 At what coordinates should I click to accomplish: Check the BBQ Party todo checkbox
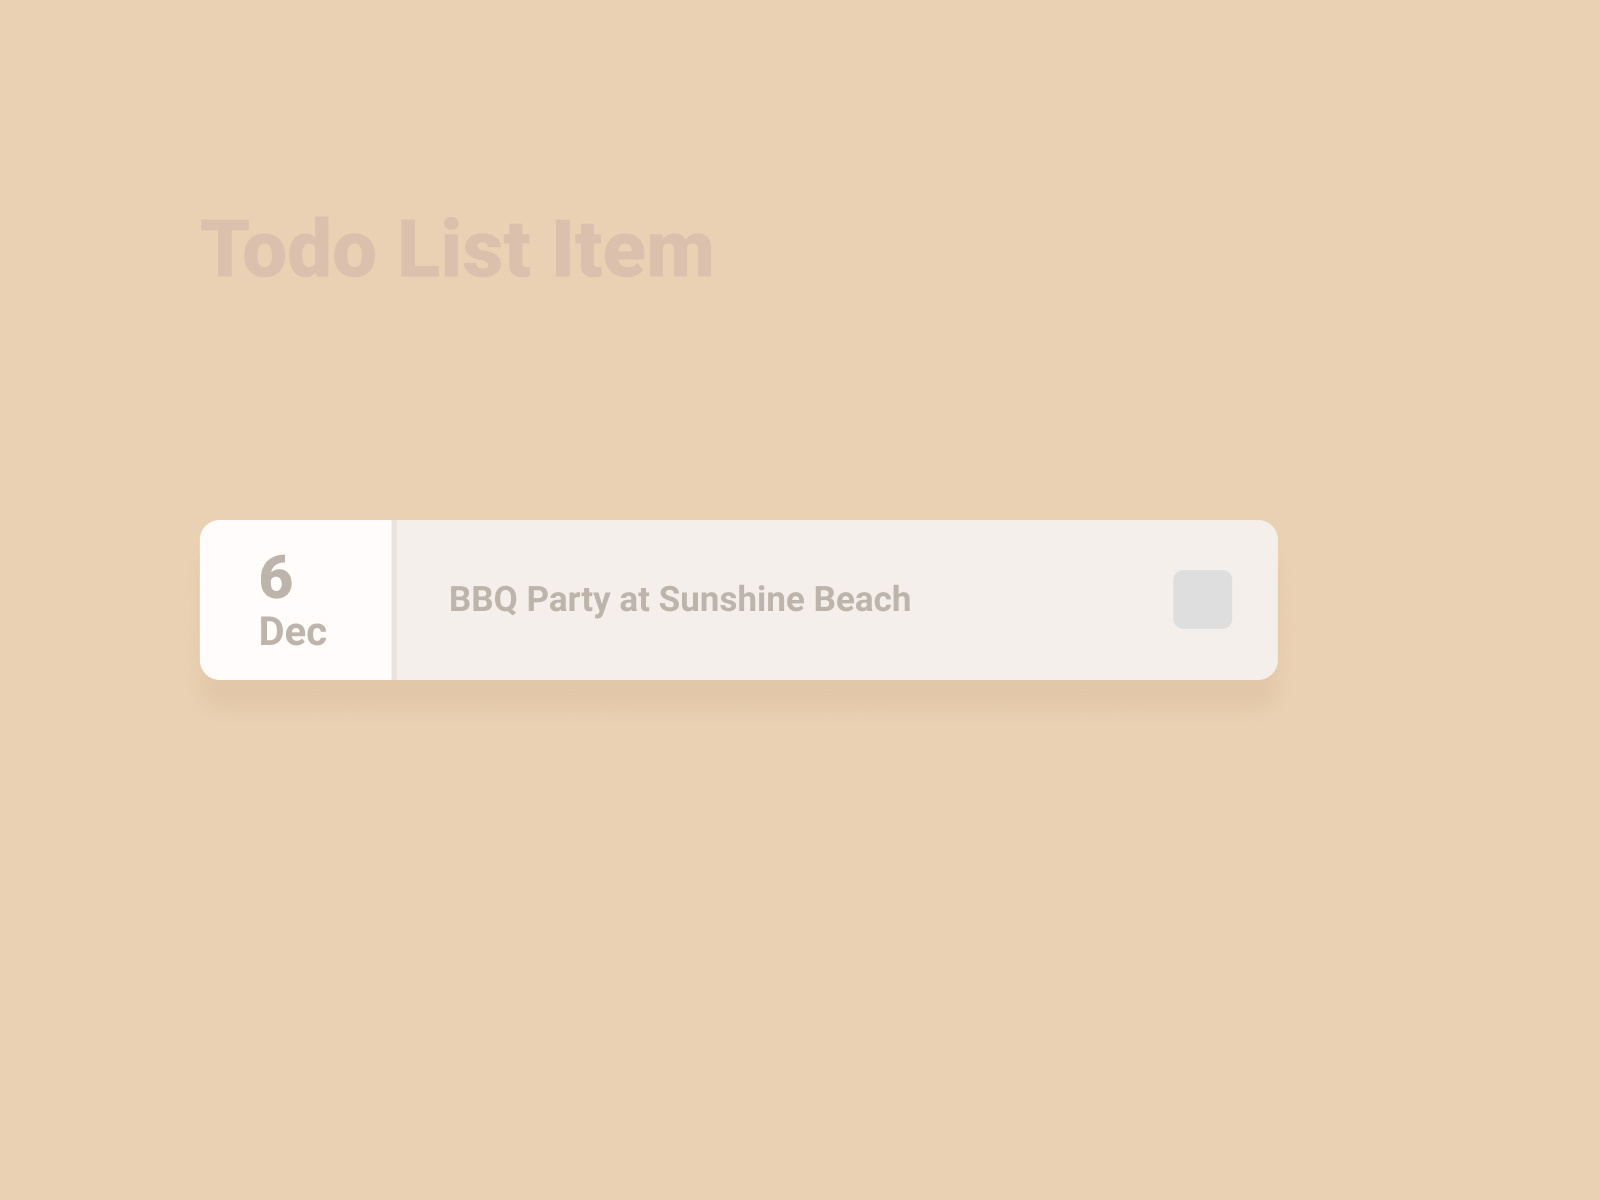point(1202,599)
